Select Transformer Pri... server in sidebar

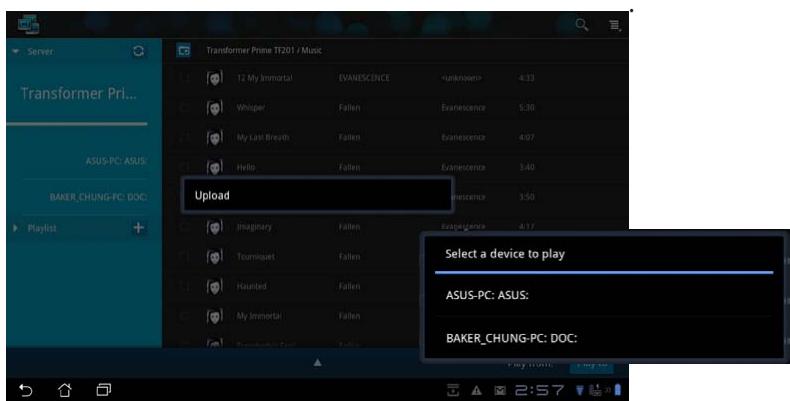78,94
